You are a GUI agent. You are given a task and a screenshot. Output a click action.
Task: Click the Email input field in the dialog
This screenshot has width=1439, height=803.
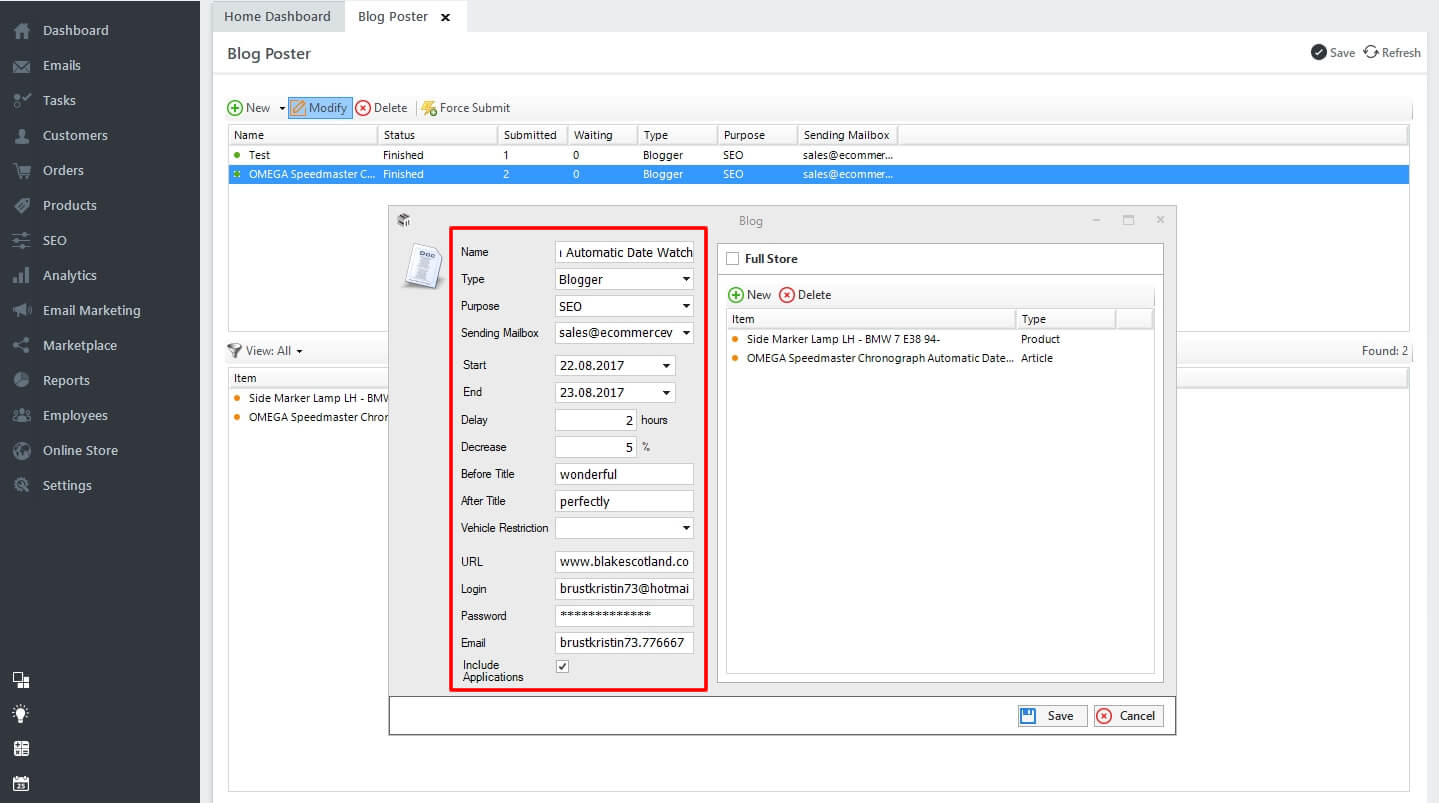coord(624,643)
